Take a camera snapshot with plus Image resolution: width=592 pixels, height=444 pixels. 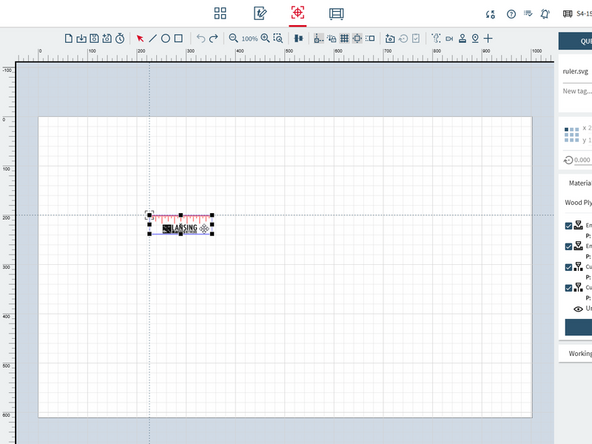click(x=390, y=38)
